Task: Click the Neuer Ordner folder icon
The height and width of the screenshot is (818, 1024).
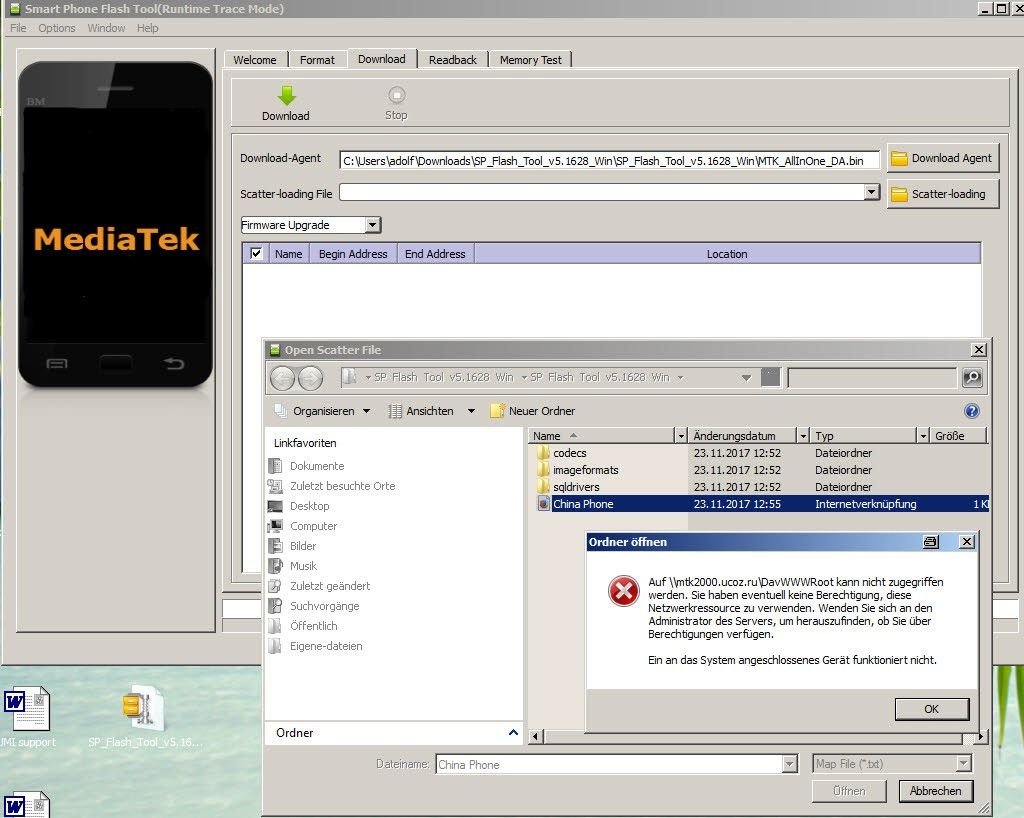Action: point(497,411)
